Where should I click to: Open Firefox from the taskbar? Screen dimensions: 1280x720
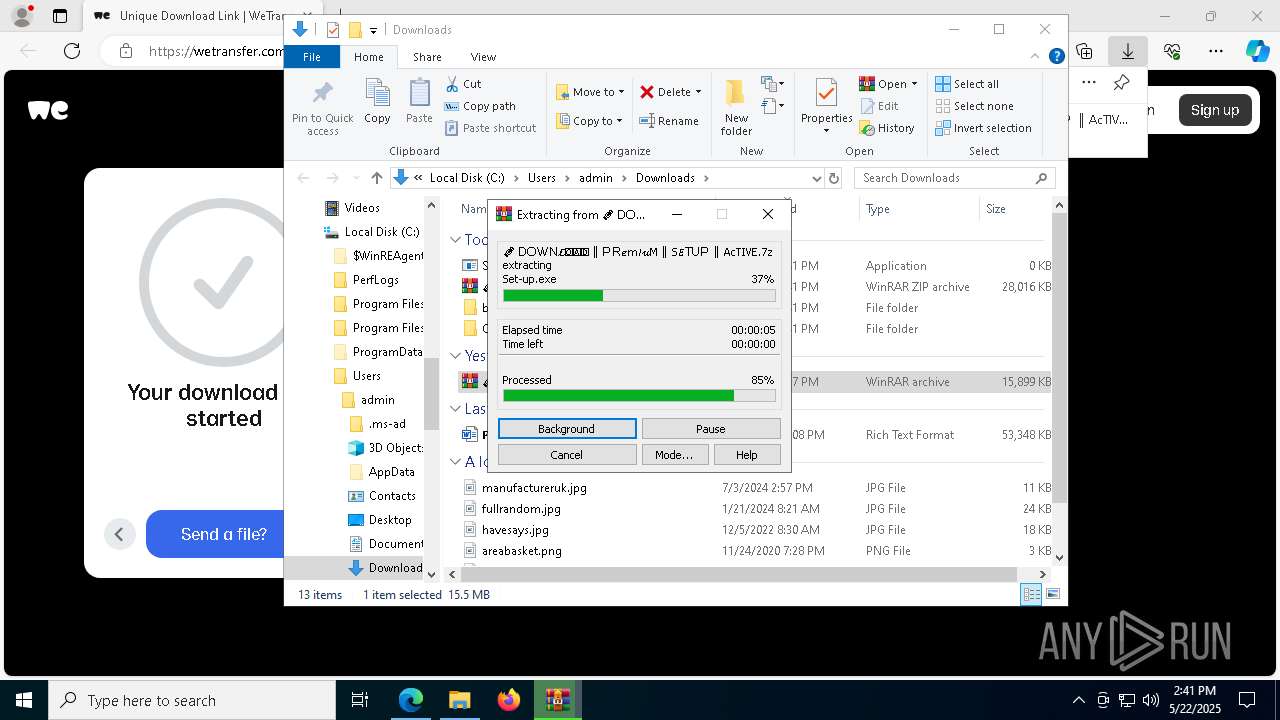(x=509, y=700)
